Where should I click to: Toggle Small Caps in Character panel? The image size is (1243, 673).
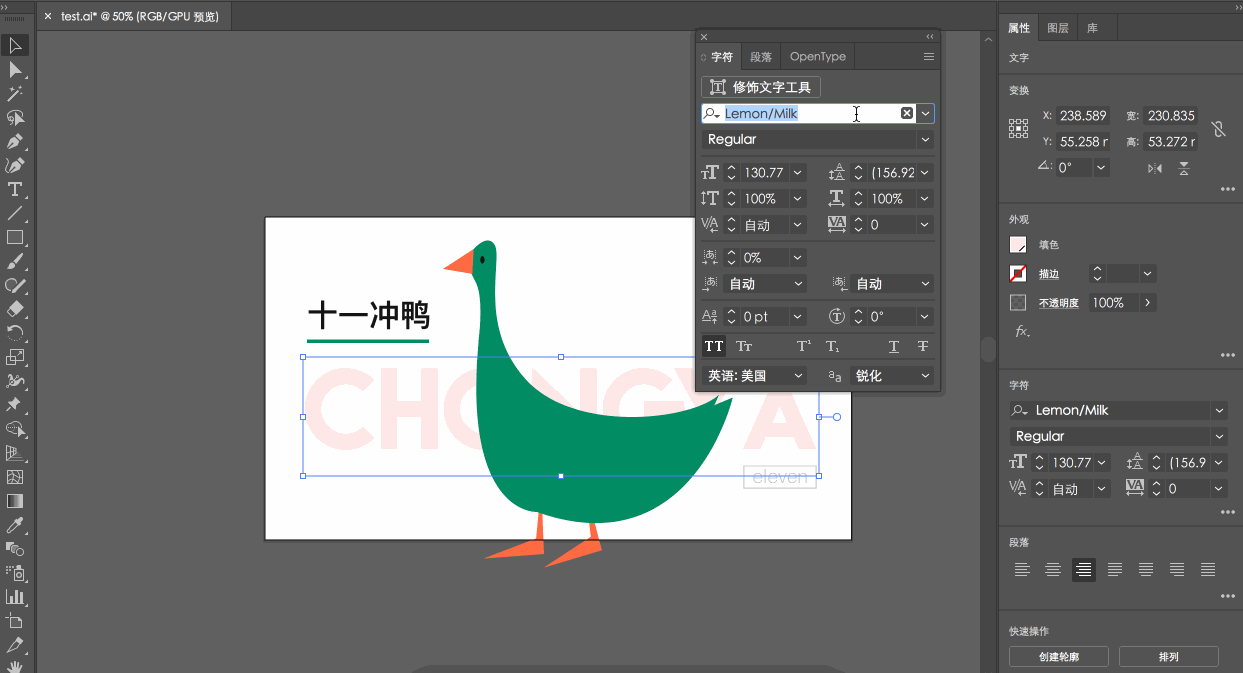point(744,346)
